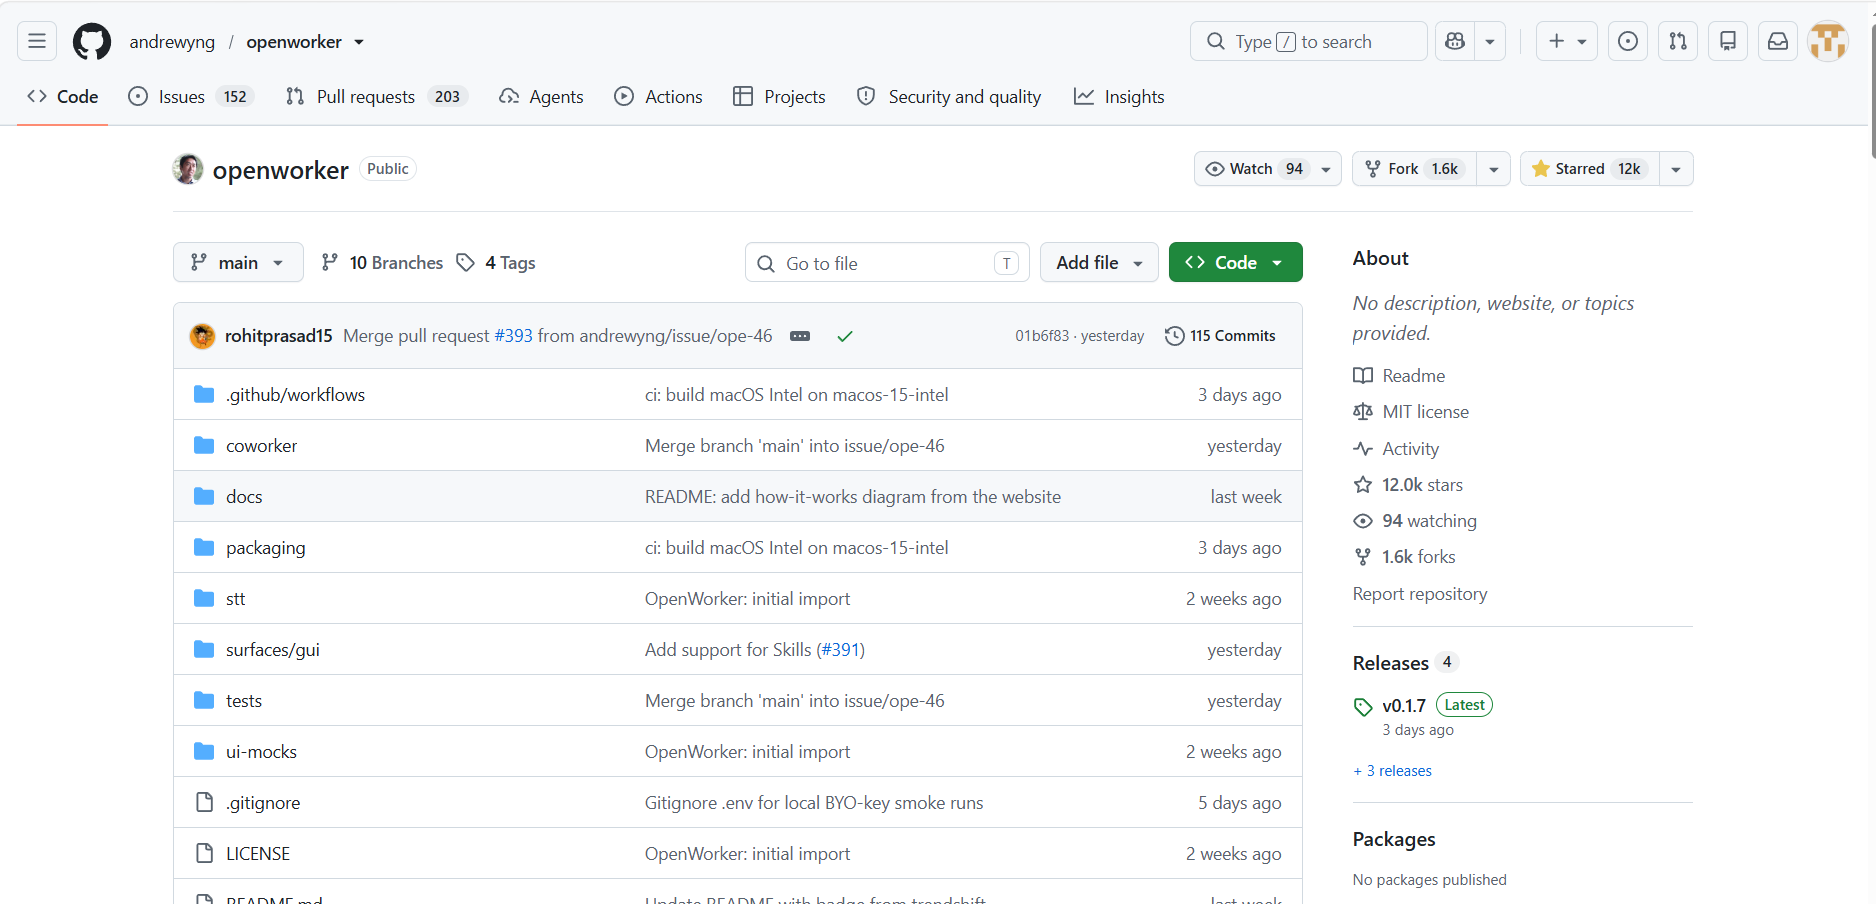Click the LICENSE file icon
The width and height of the screenshot is (1876, 904).
(205, 853)
